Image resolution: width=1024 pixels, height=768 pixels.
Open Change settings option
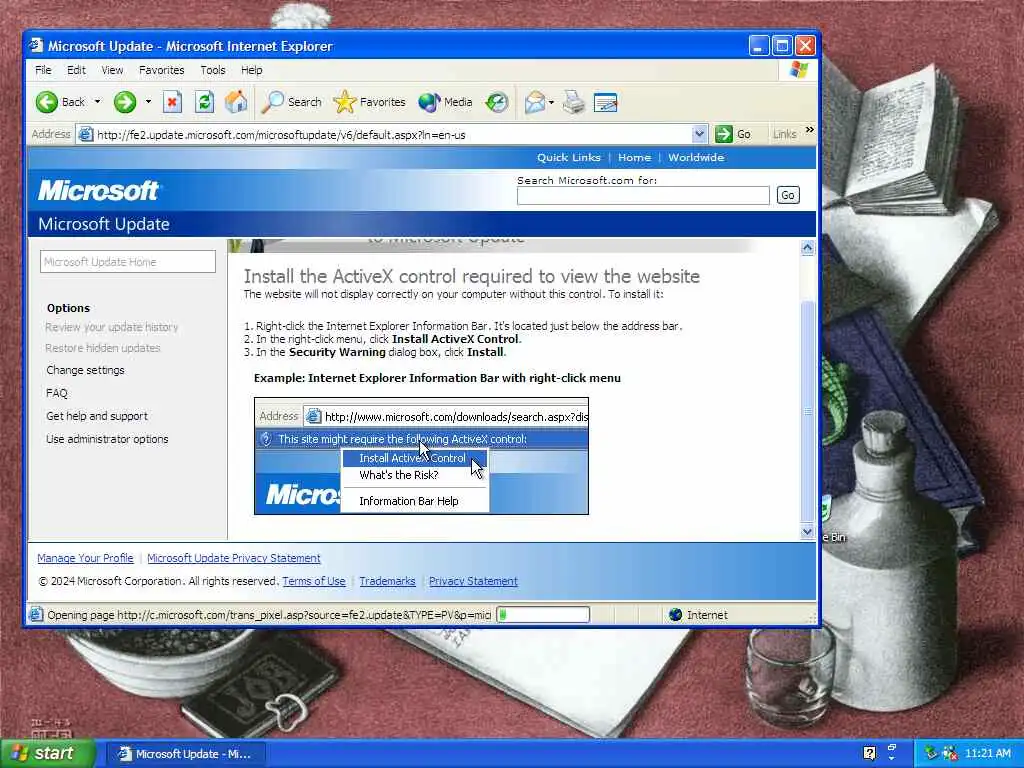tap(85, 370)
